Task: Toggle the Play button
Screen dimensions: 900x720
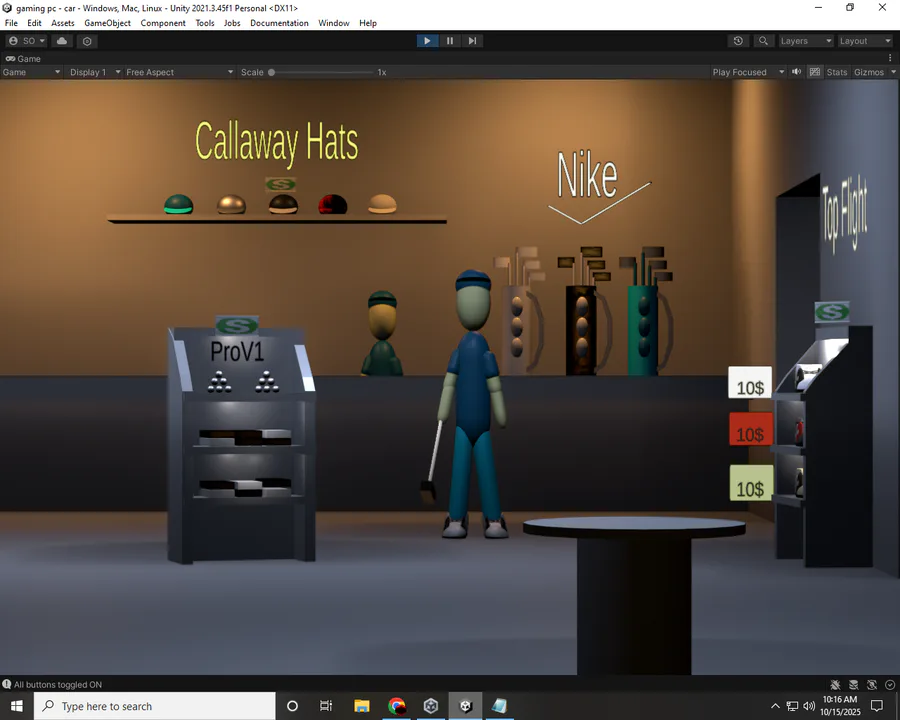Action: [427, 41]
